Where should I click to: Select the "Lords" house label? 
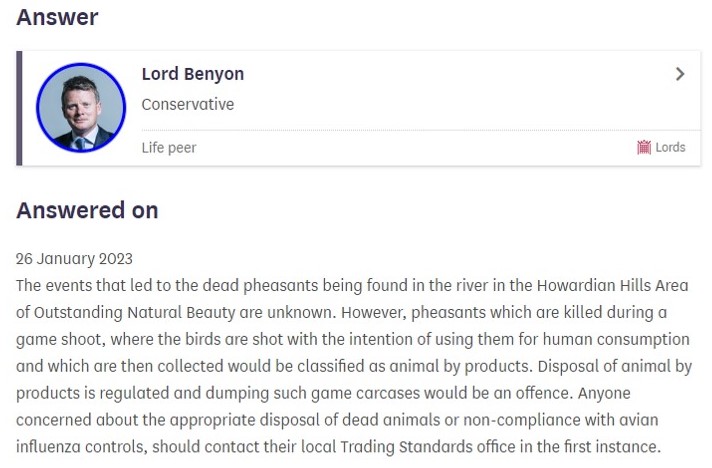point(670,147)
